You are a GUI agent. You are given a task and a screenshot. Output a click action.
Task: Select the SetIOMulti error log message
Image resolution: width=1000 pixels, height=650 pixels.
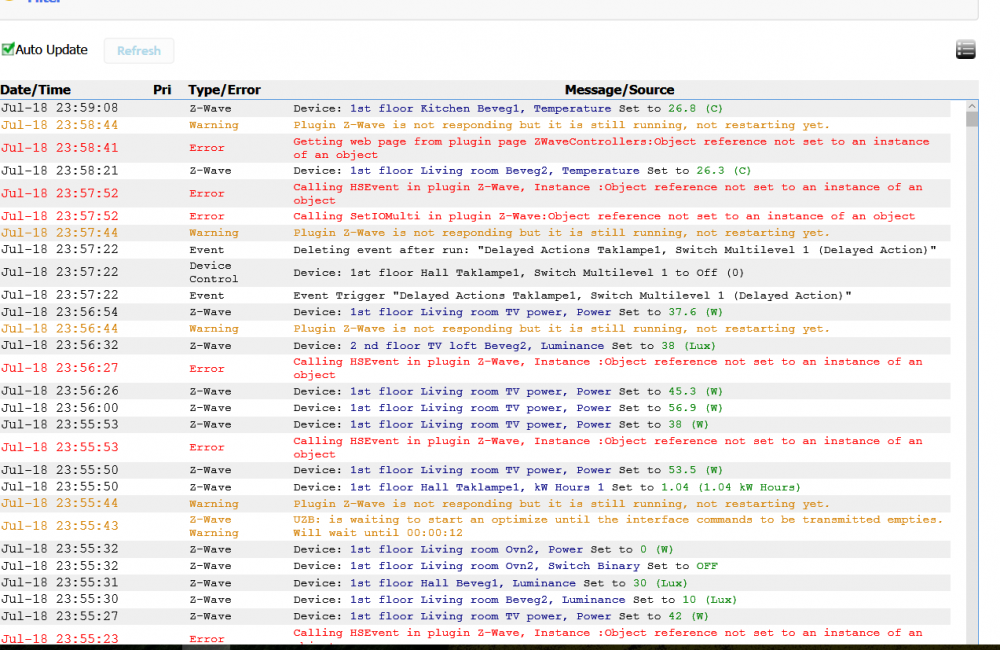point(604,216)
